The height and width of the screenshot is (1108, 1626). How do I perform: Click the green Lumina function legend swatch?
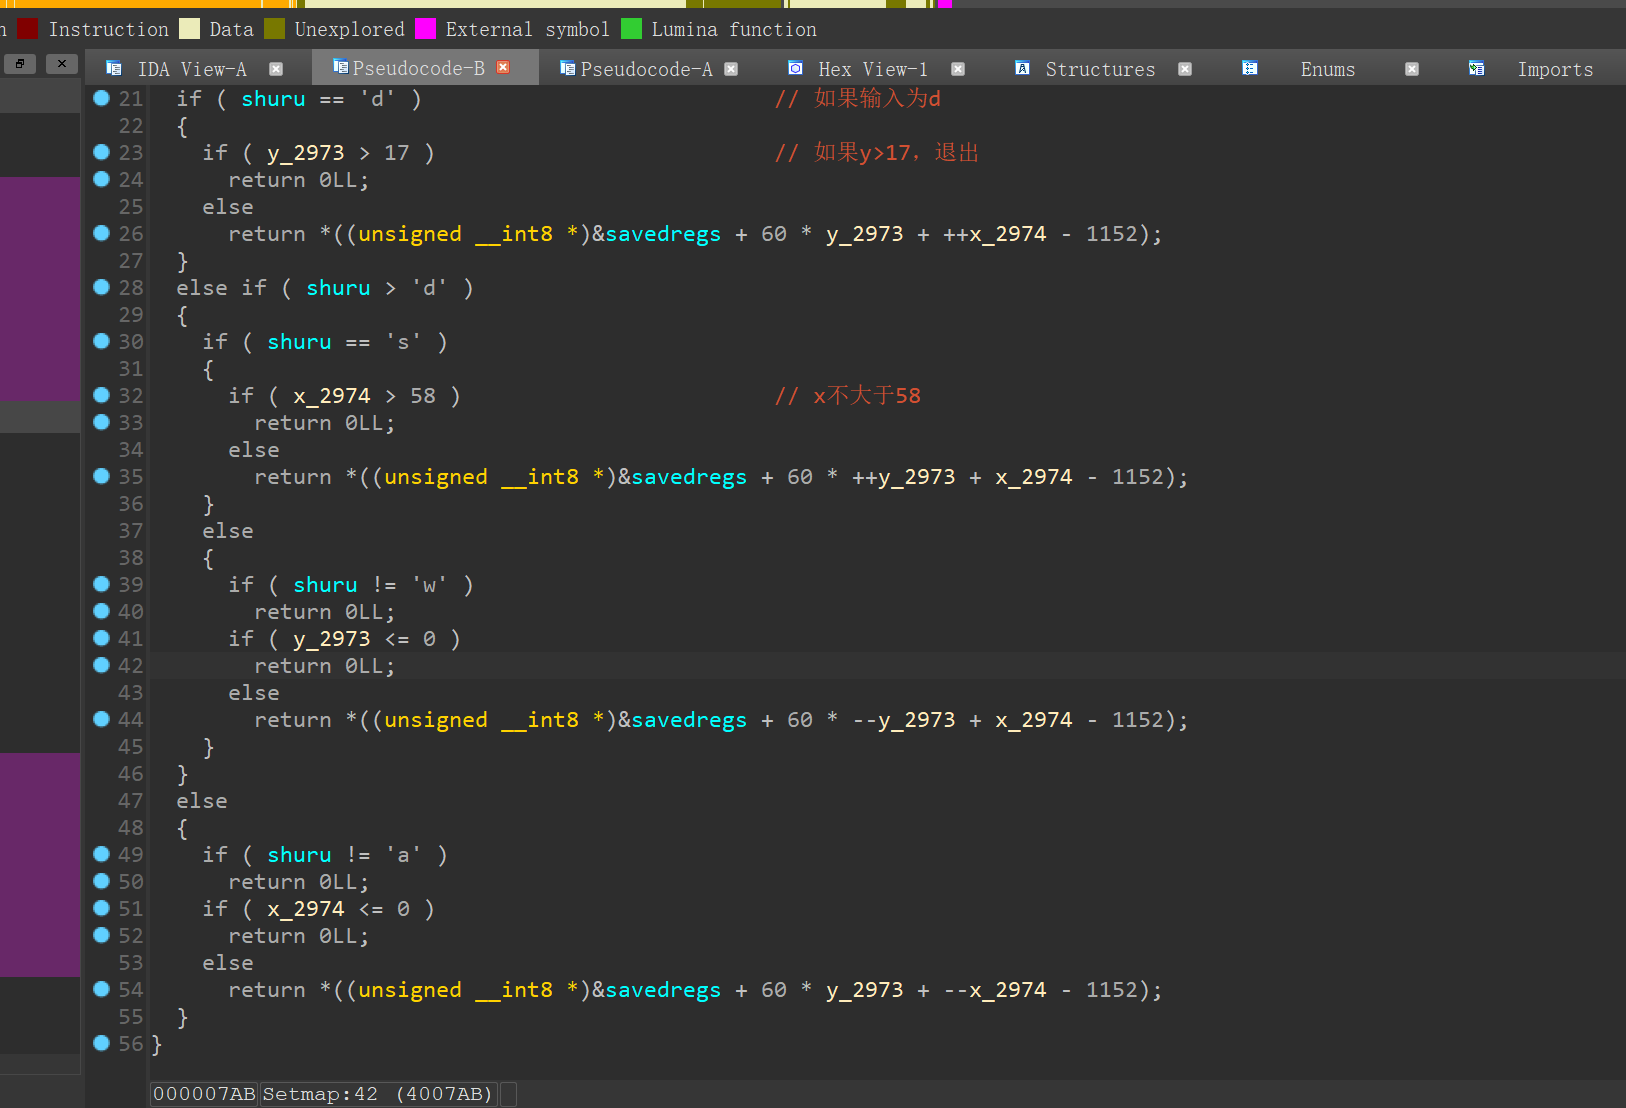tap(631, 29)
